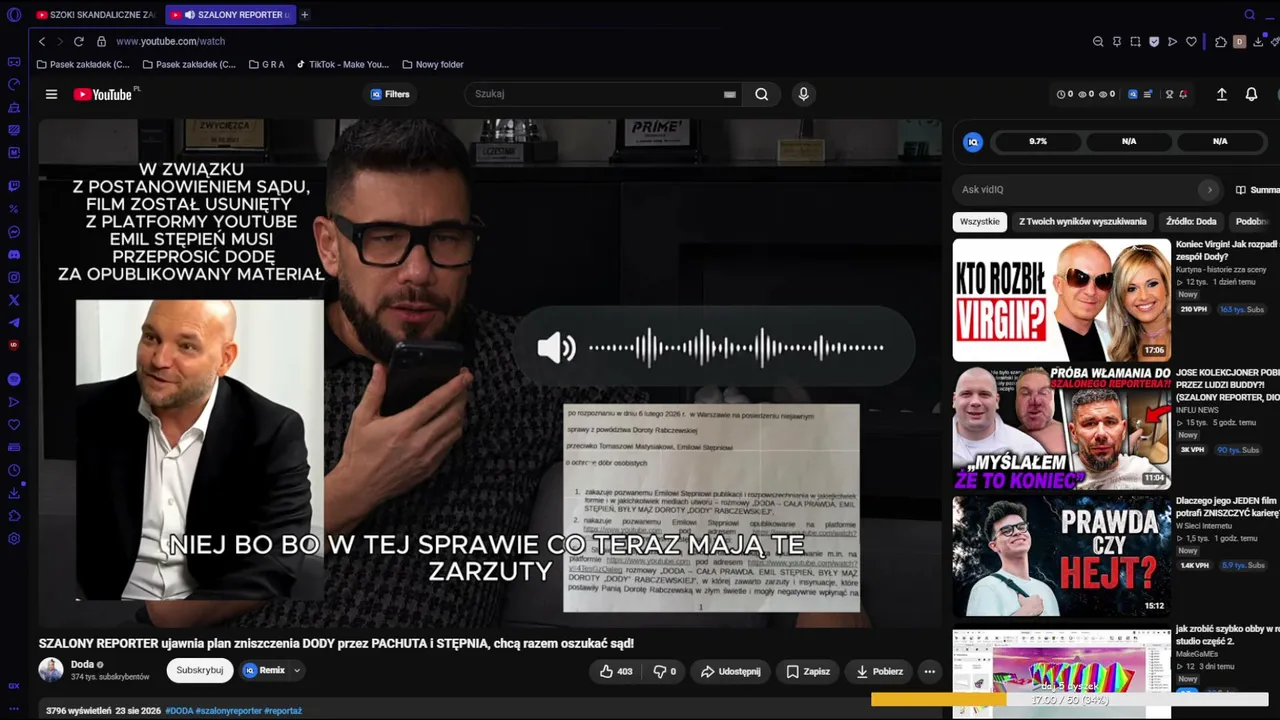Viewport: 1280px width, 720px height.
Task: Like the video with 403 likes
Action: 616,671
